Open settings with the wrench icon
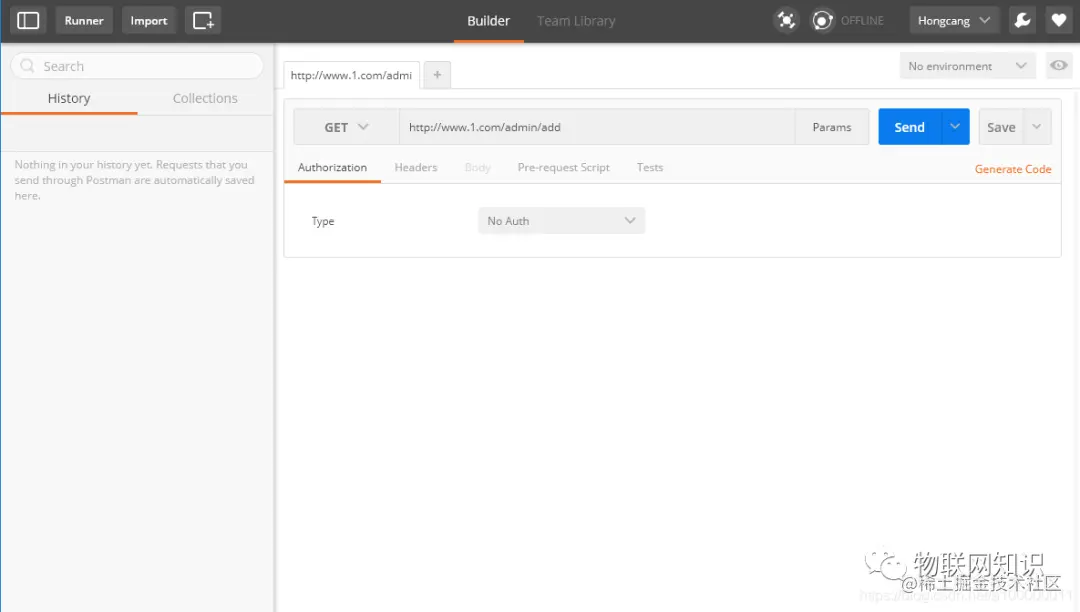The height and width of the screenshot is (612, 1080). click(1022, 21)
